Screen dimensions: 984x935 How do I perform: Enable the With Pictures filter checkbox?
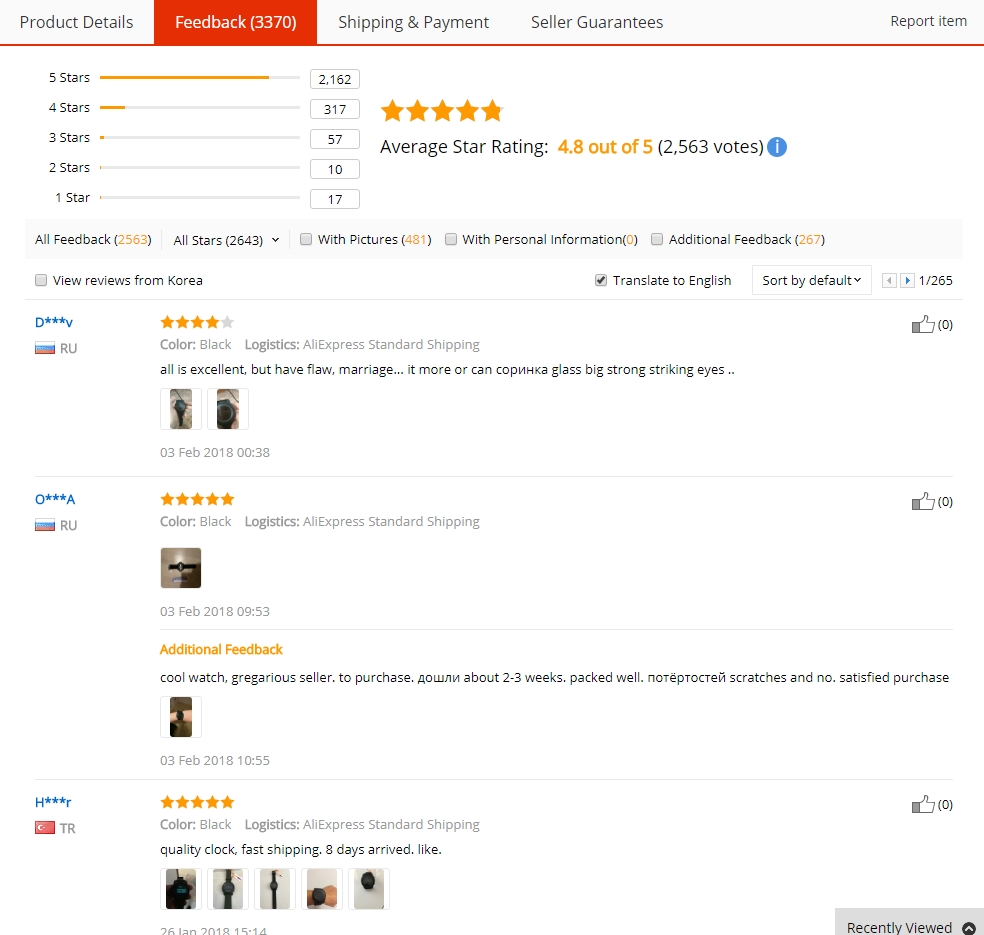[x=307, y=239]
